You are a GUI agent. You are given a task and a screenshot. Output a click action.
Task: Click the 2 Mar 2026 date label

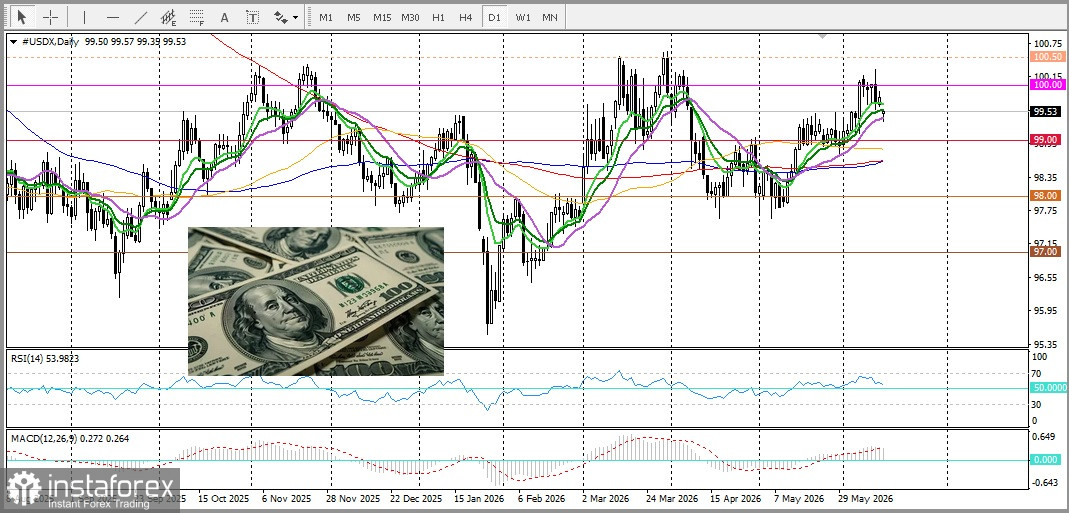(605, 497)
